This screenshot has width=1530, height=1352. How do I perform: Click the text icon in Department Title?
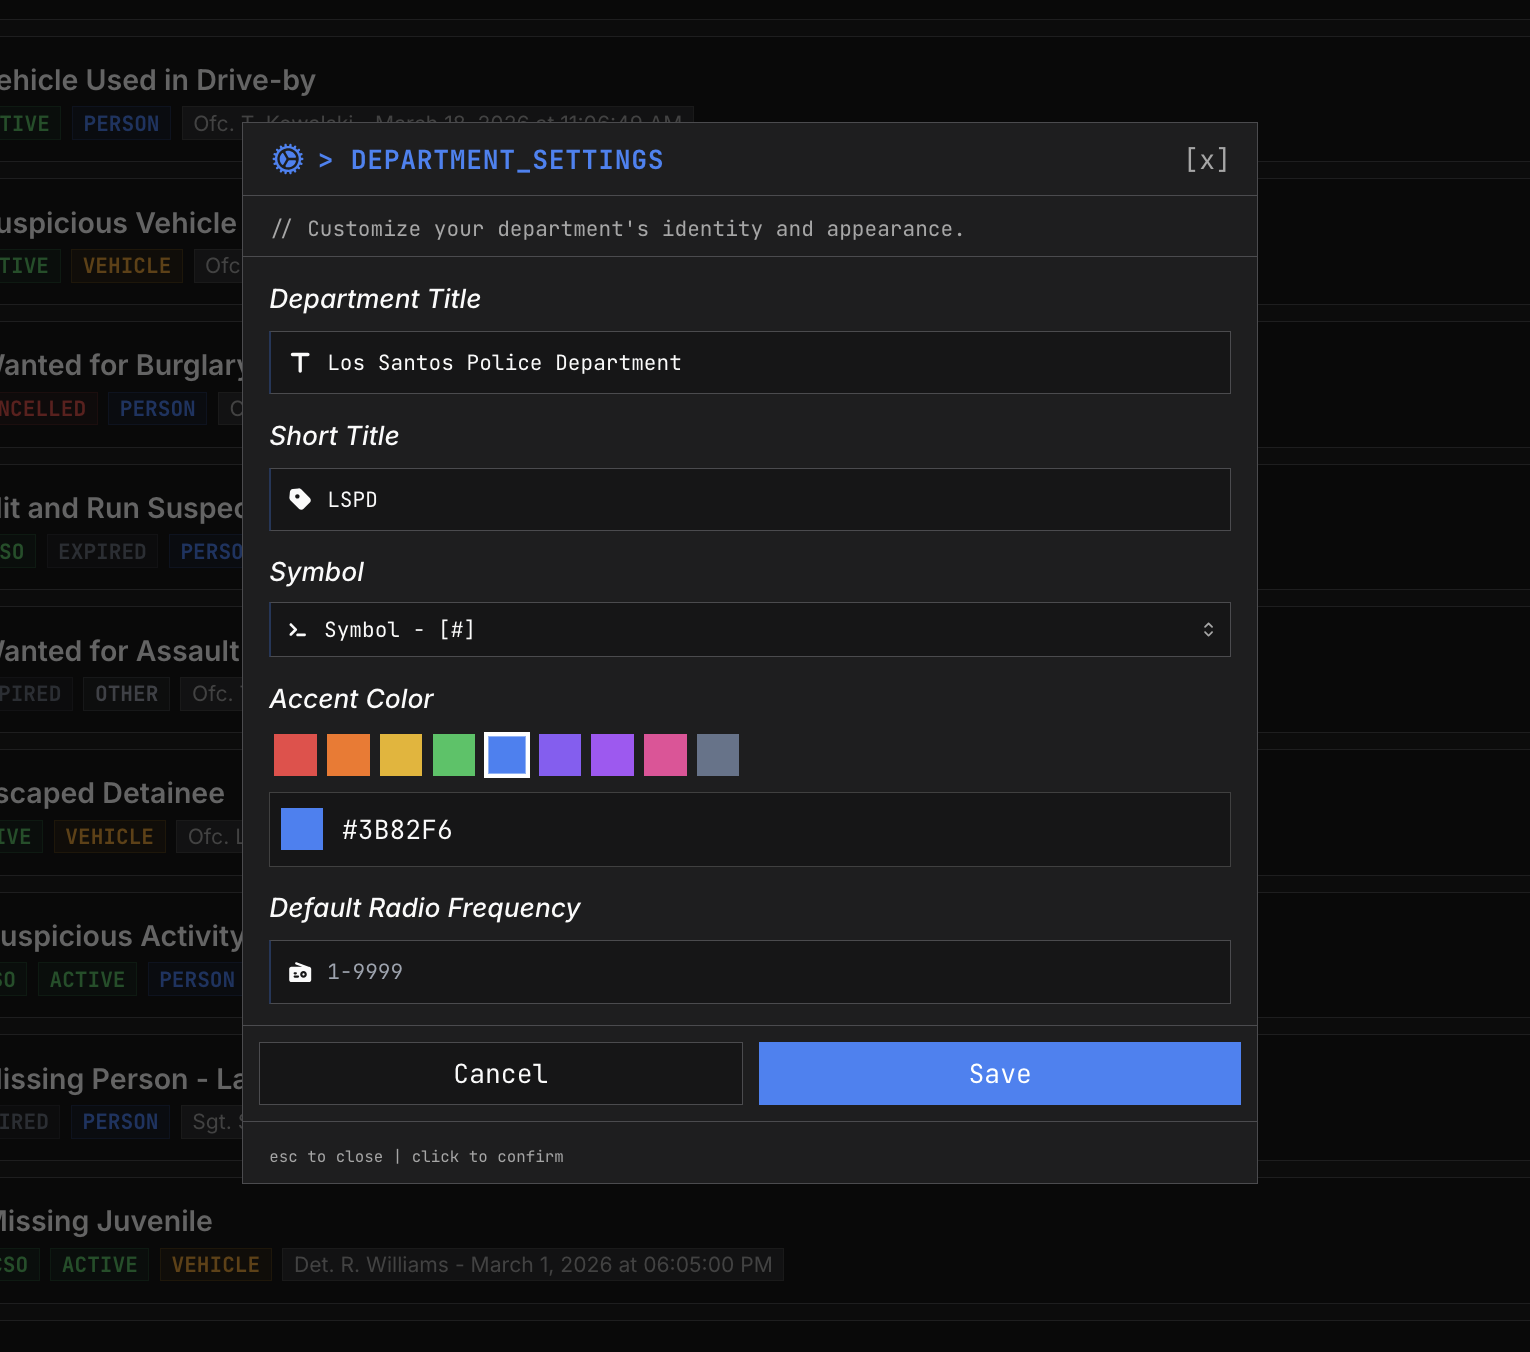pyautogui.click(x=300, y=363)
